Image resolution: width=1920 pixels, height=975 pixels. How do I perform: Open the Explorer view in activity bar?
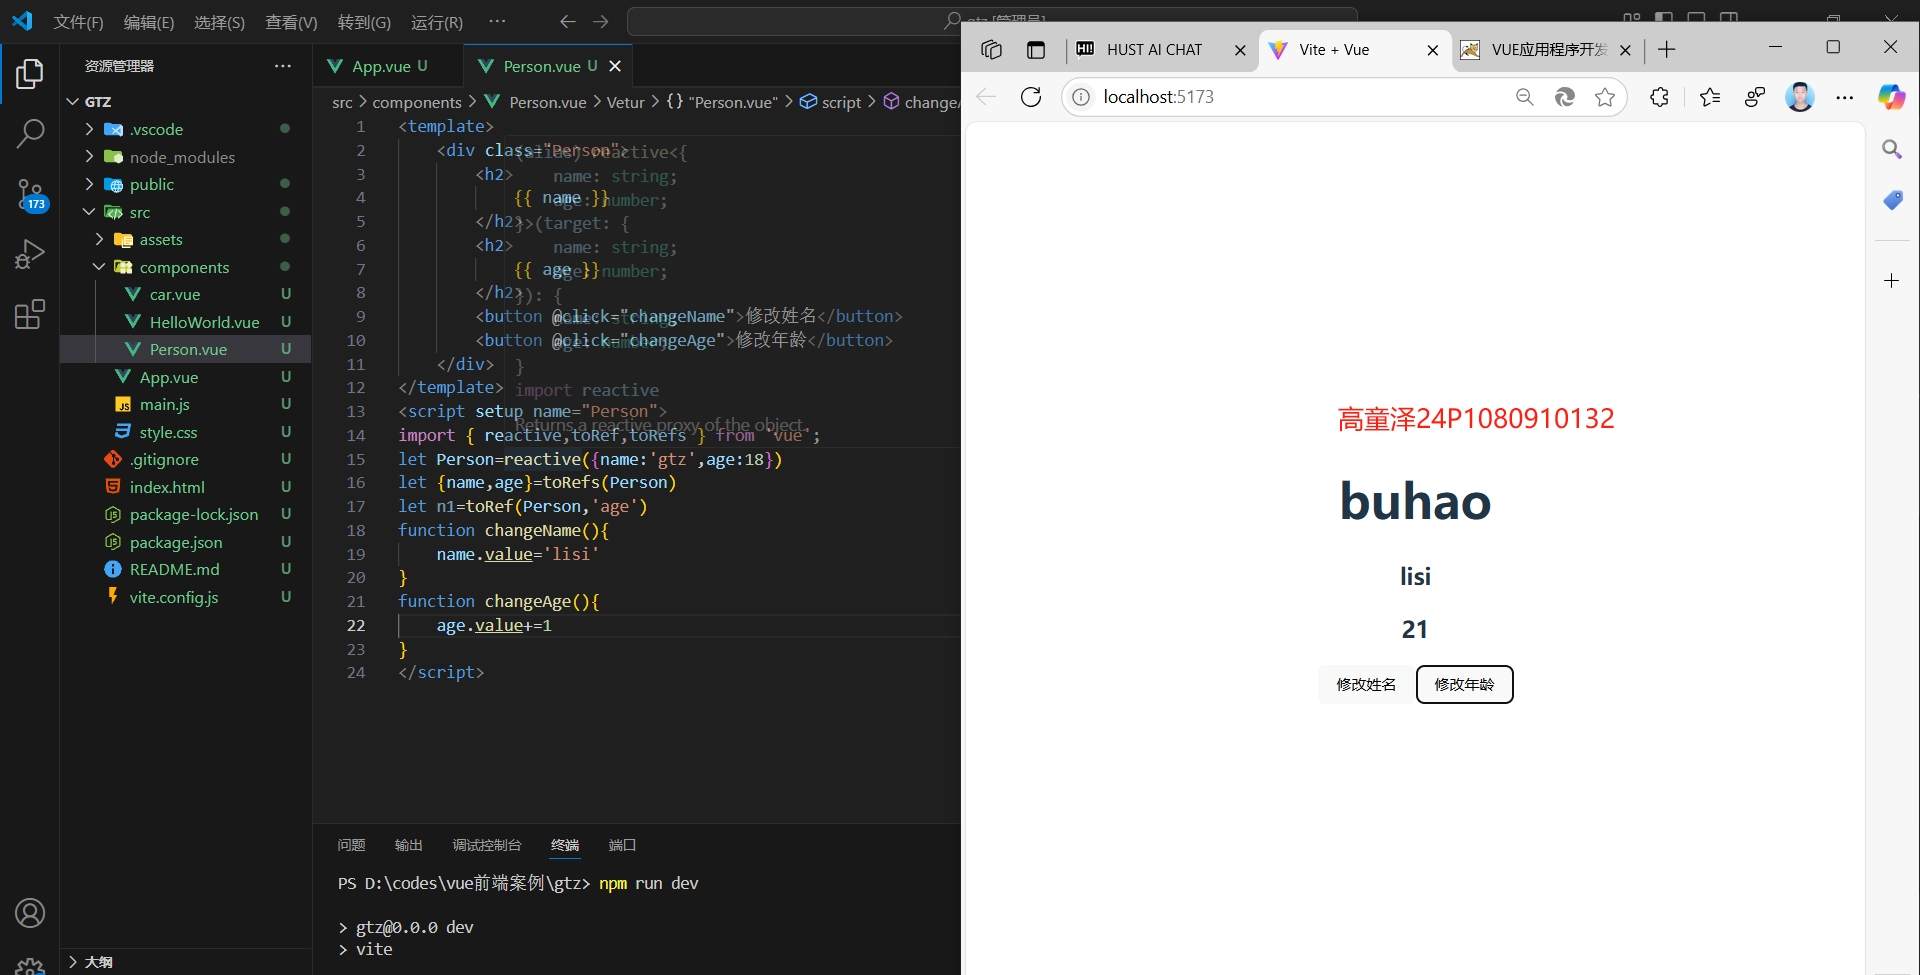coord(30,74)
